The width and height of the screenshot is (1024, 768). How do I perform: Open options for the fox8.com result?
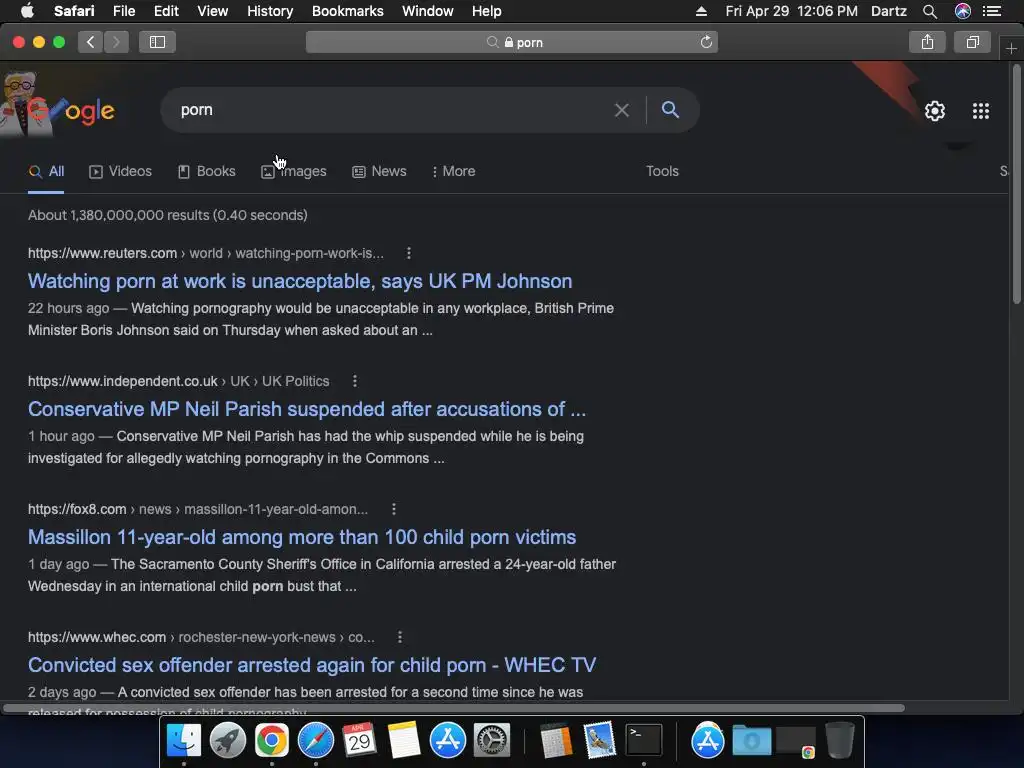(394, 509)
